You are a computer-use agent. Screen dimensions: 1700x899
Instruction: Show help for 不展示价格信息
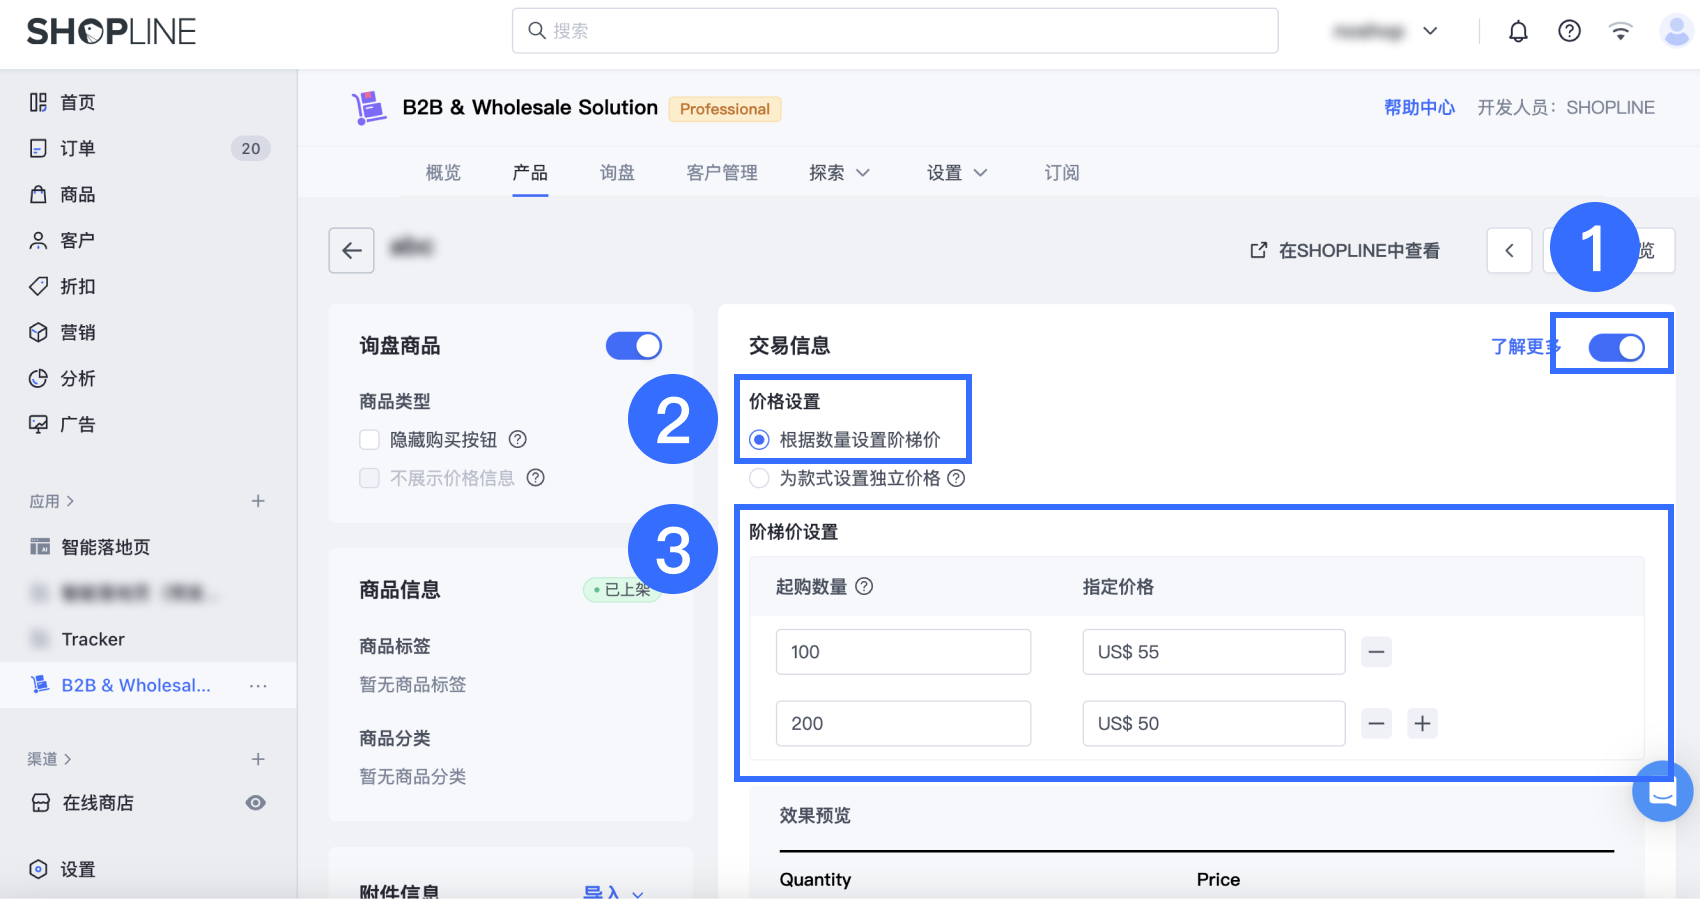[536, 478]
